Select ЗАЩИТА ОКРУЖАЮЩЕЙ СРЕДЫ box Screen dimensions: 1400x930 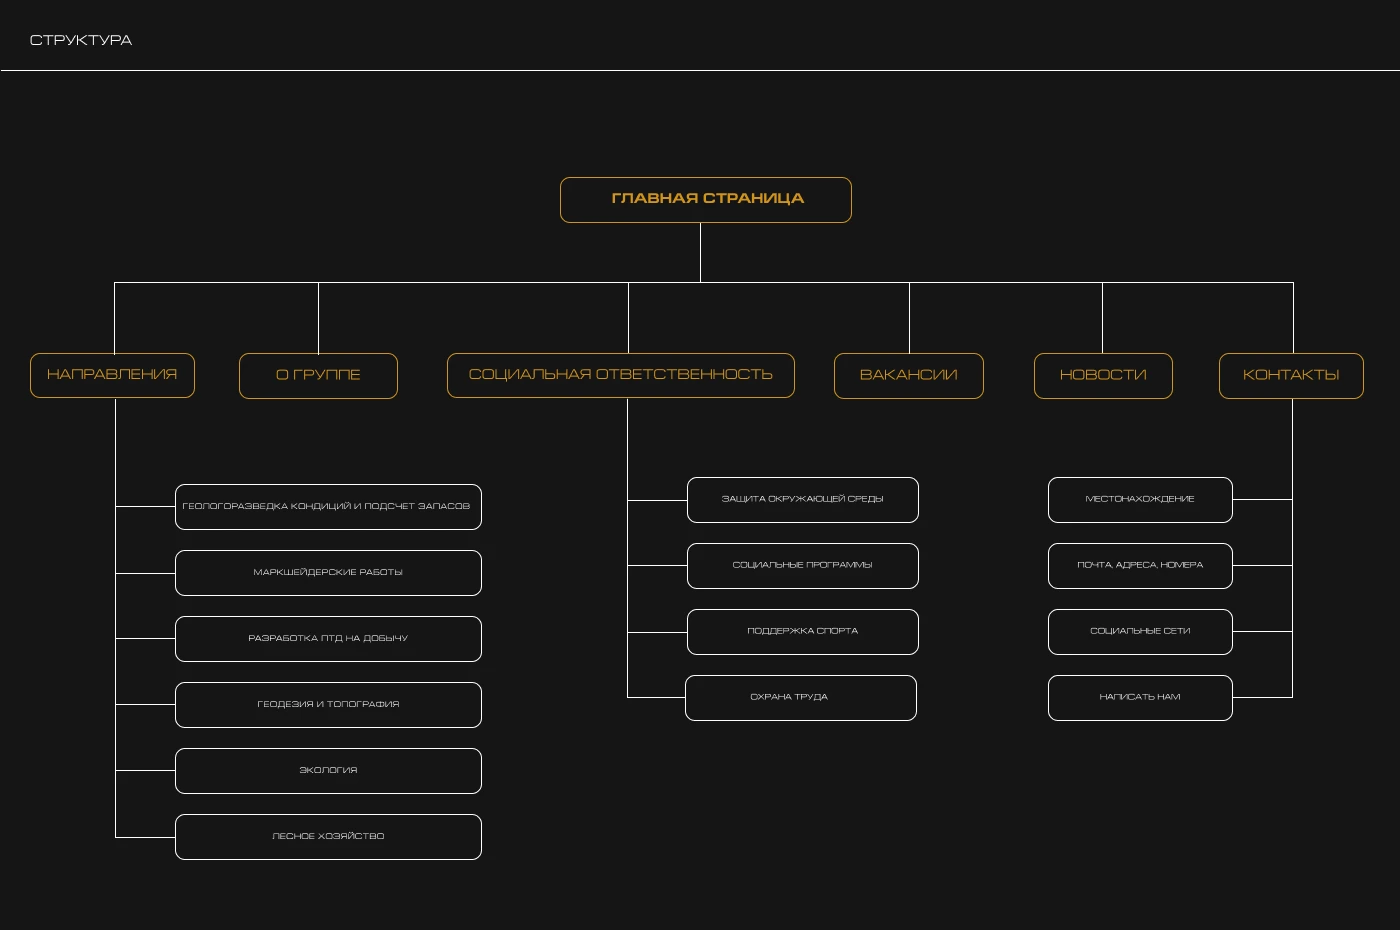pos(802,500)
